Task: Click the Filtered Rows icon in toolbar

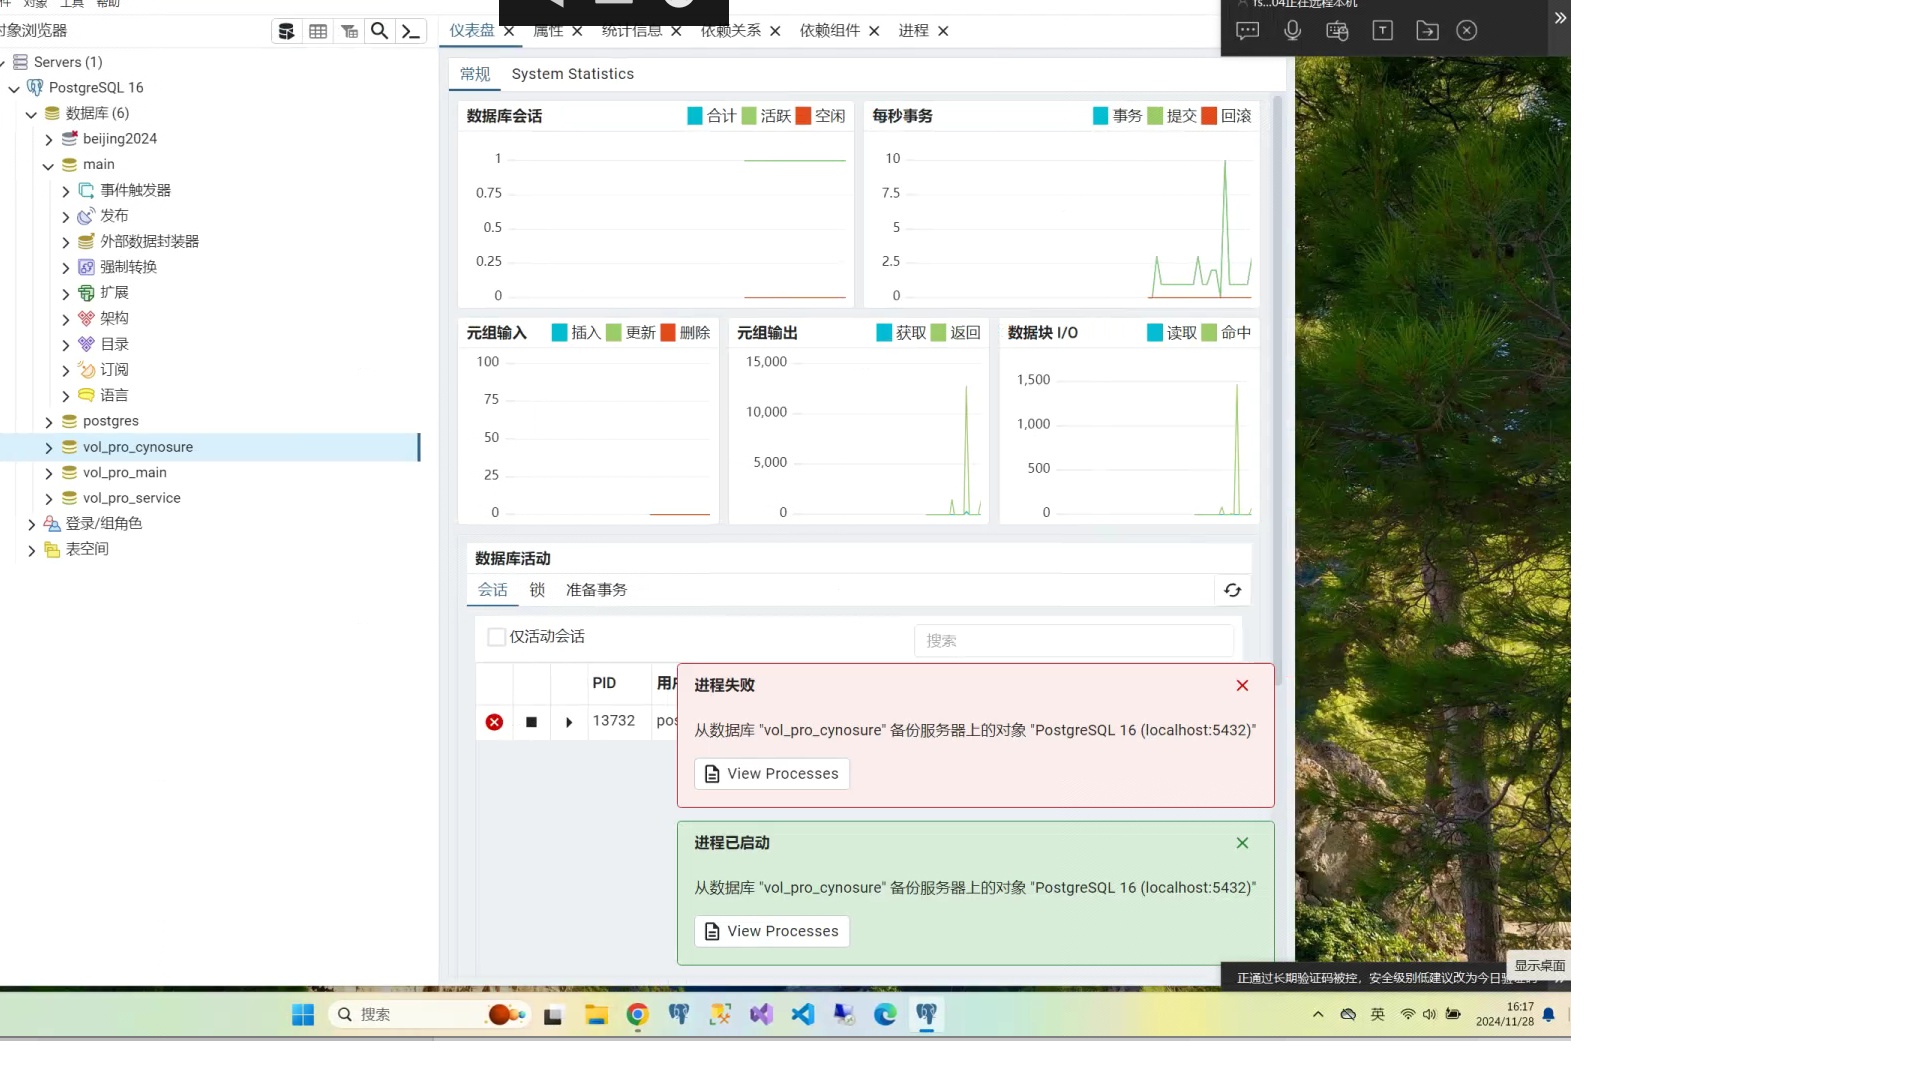Action: (x=349, y=31)
